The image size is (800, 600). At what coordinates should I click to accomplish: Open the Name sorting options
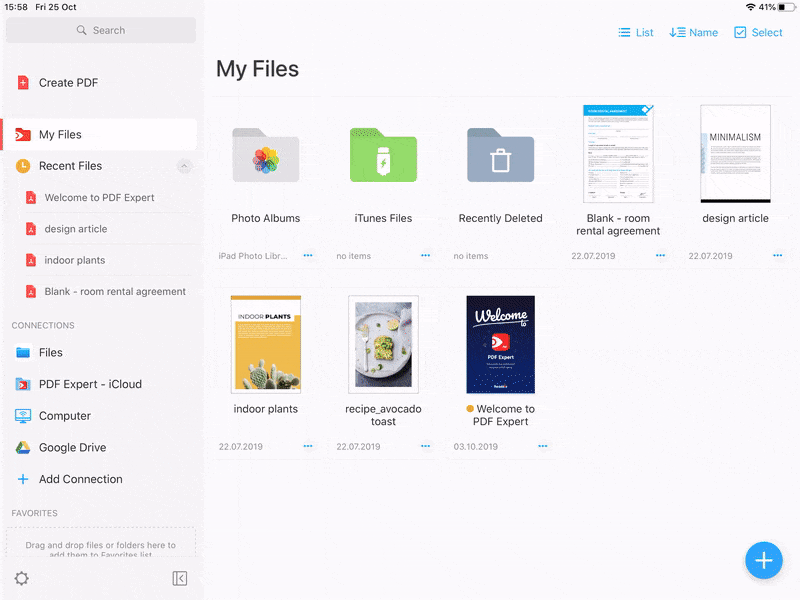693,32
